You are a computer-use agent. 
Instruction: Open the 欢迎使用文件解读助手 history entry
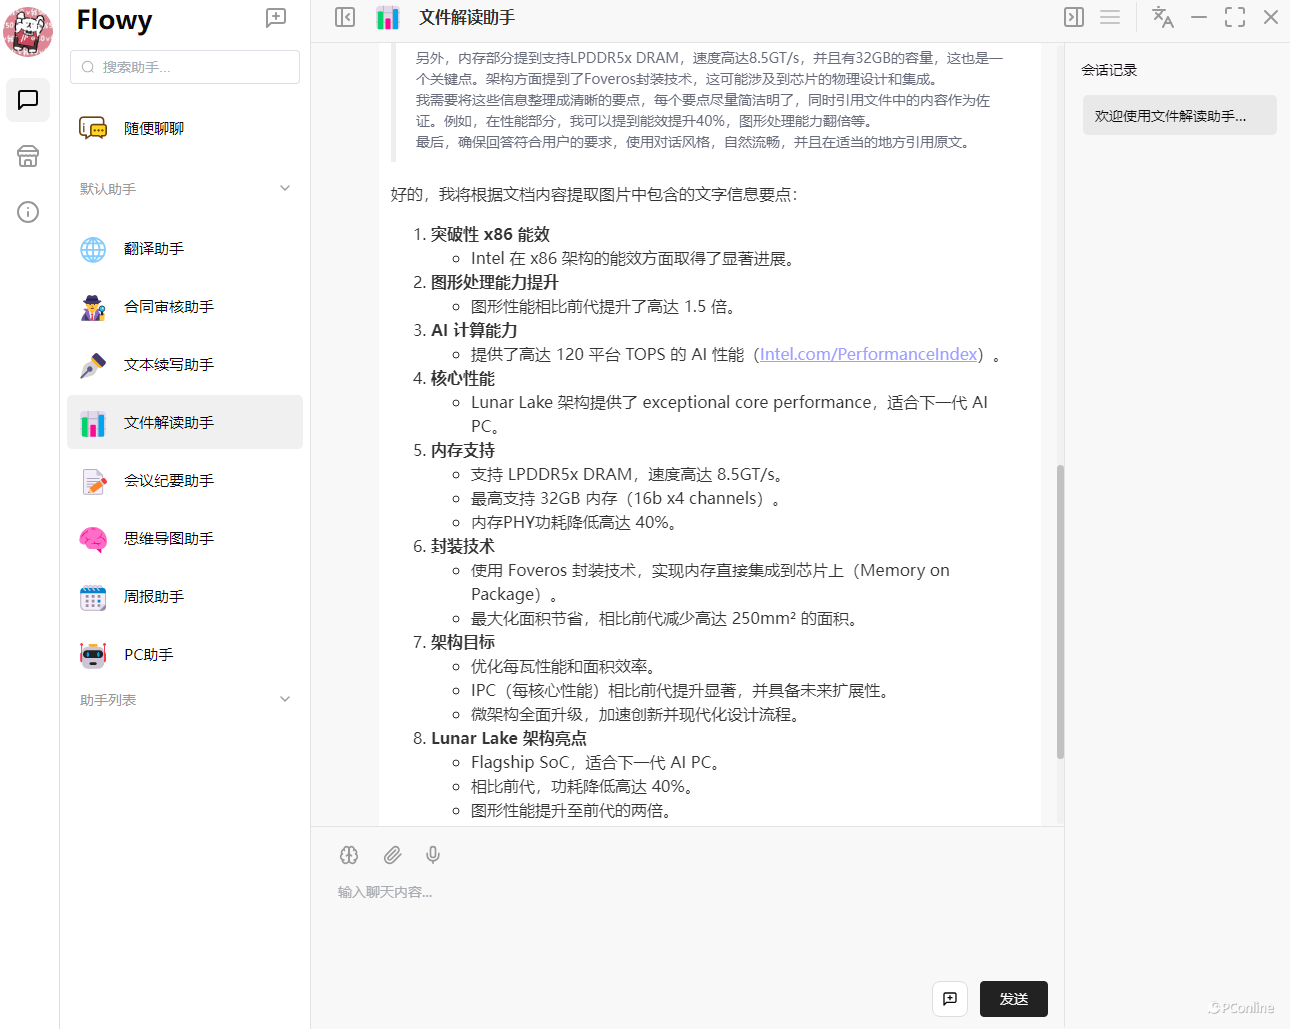tap(1179, 116)
